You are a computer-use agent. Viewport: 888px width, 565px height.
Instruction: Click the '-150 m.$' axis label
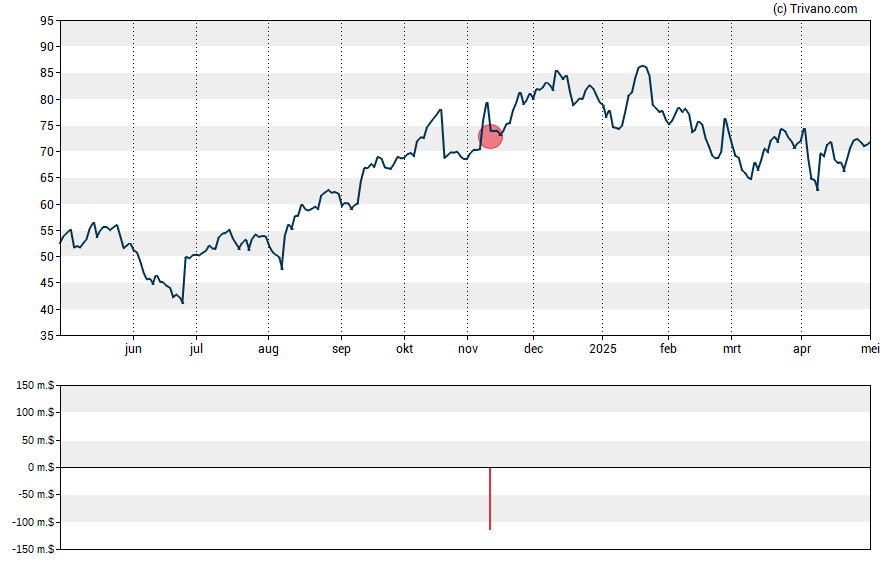[x=33, y=549]
